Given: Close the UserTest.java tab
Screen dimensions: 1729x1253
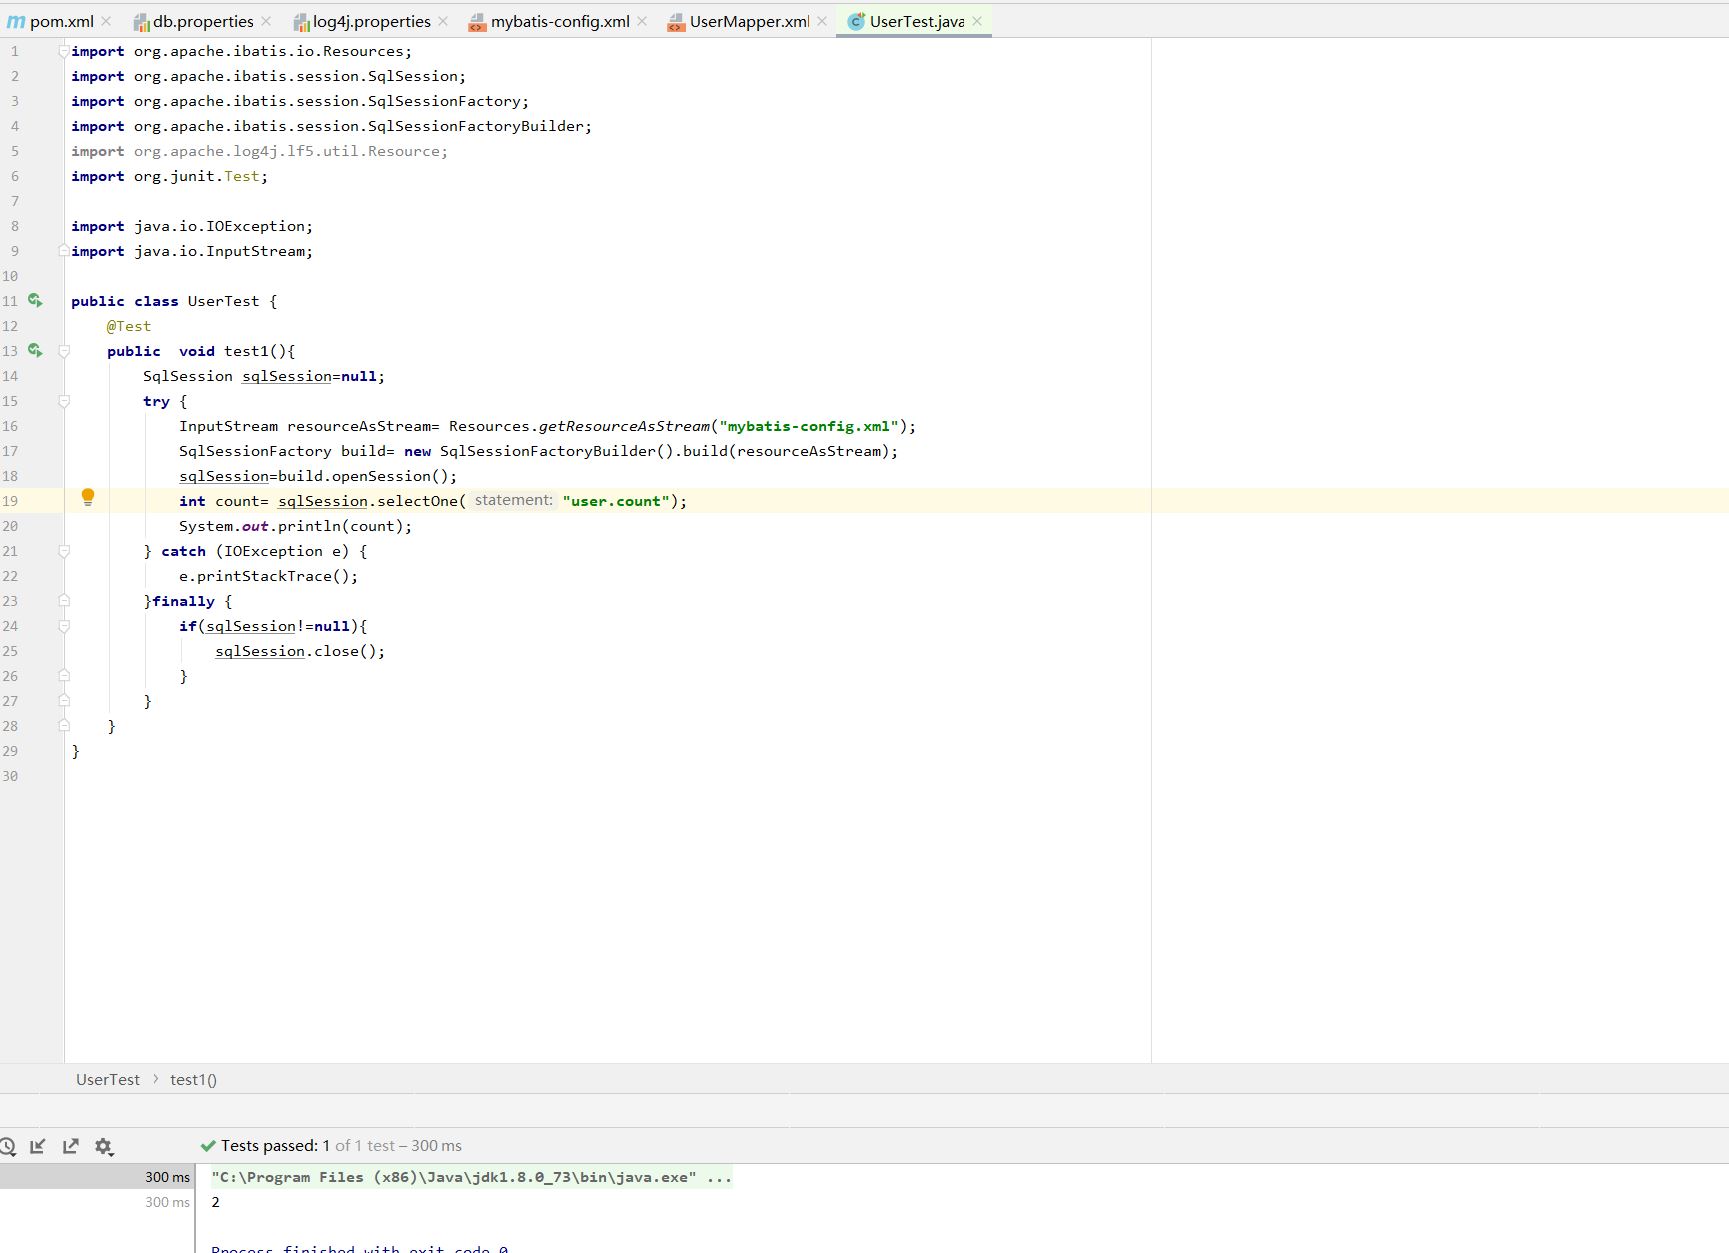Looking at the screenshot, I should tap(977, 21).
